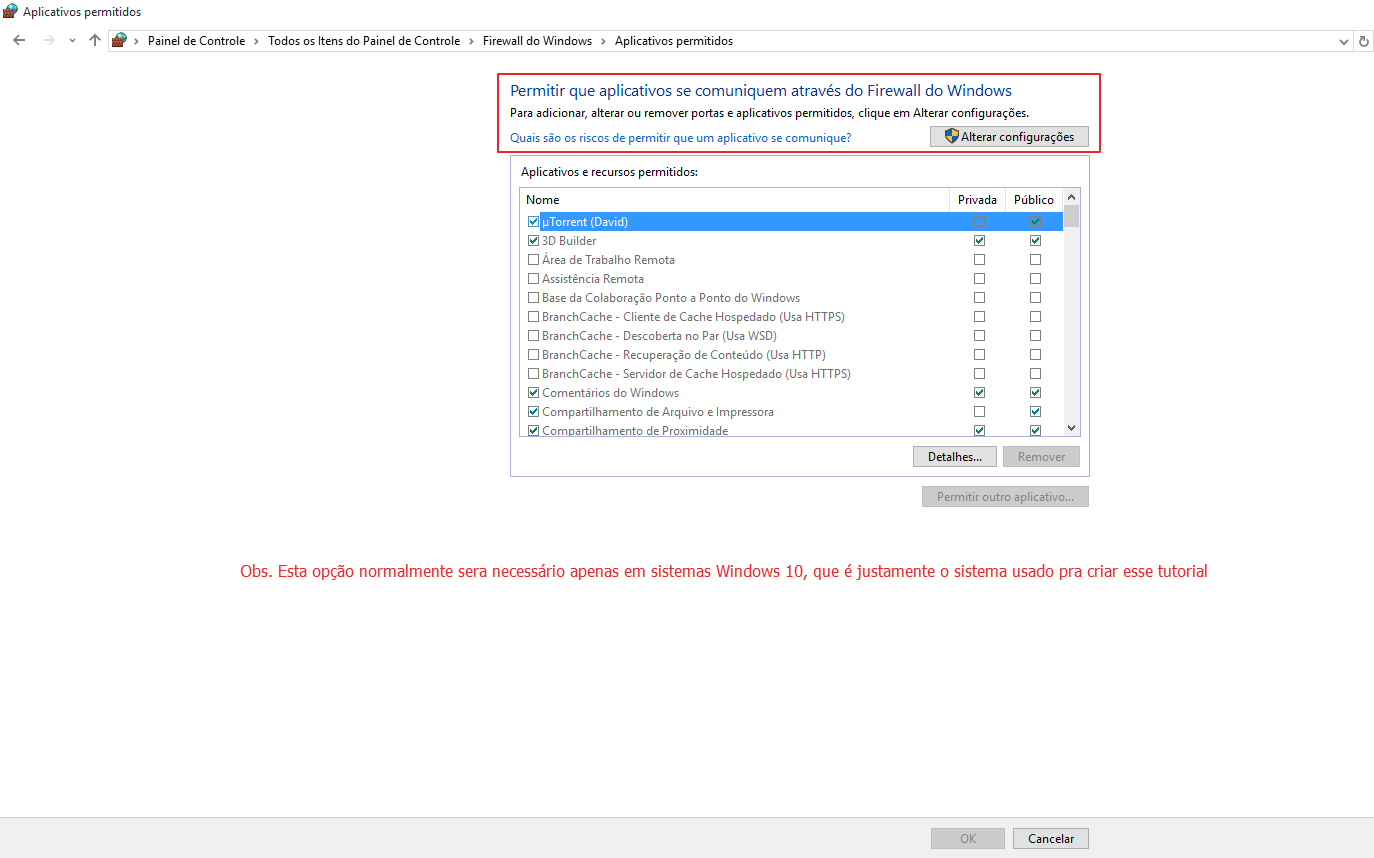Click the Alterar configurações button

pyautogui.click(x=1009, y=137)
